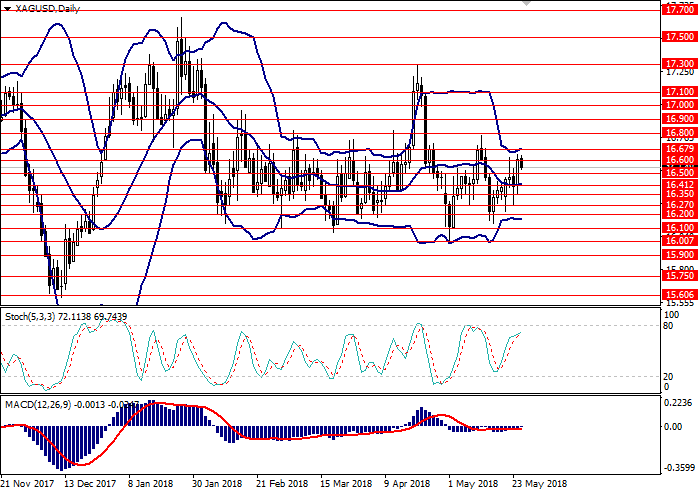Select the 16.679 price label
Image resolution: width=698 pixels, height=490 pixels.
coord(679,148)
